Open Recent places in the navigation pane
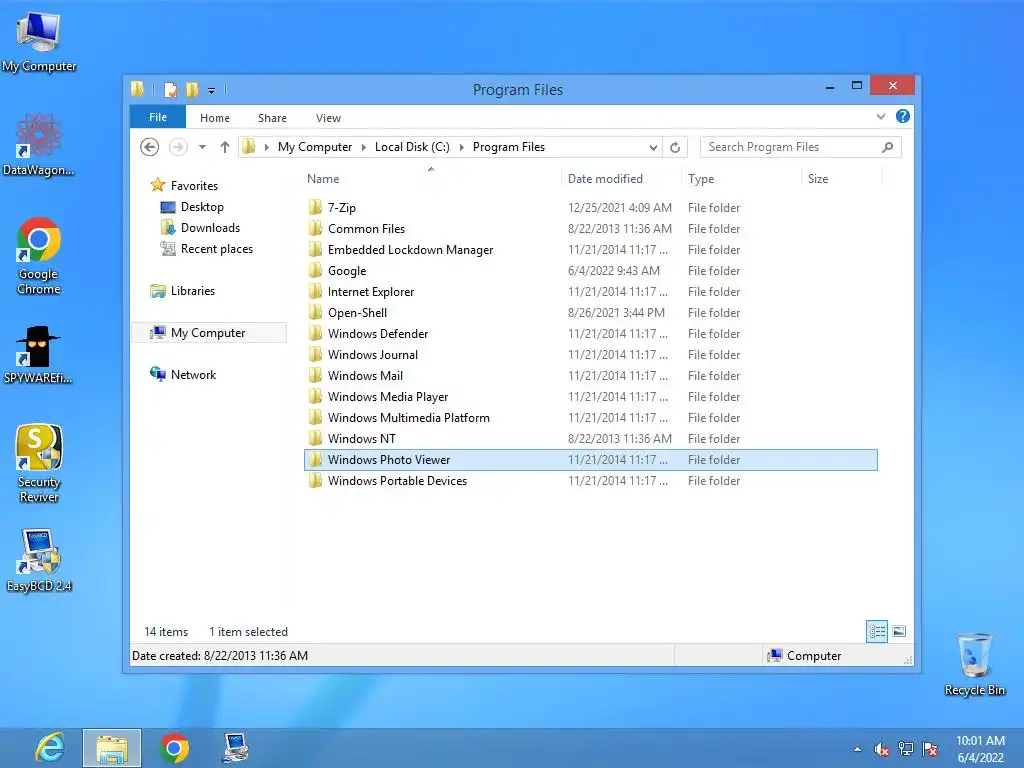The height and width of the screenshot is (768, 1024). pyautogui.click(x=206, y=249)
